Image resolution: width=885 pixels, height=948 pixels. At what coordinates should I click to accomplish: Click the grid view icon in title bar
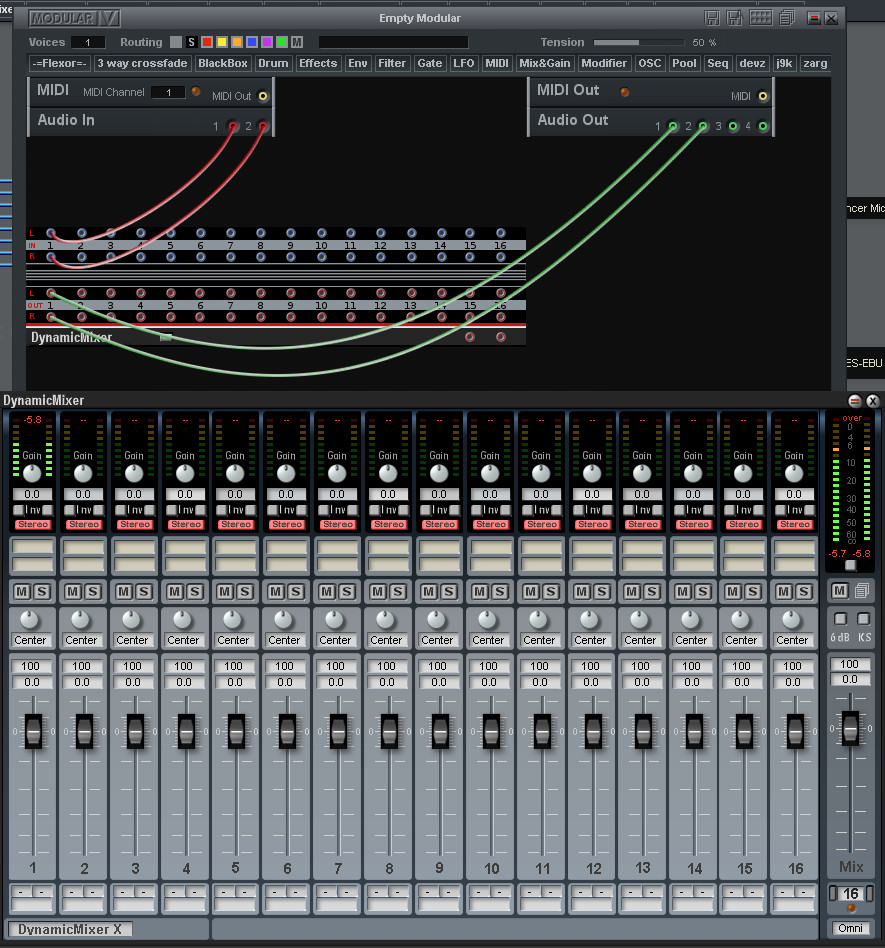point(761,18)
